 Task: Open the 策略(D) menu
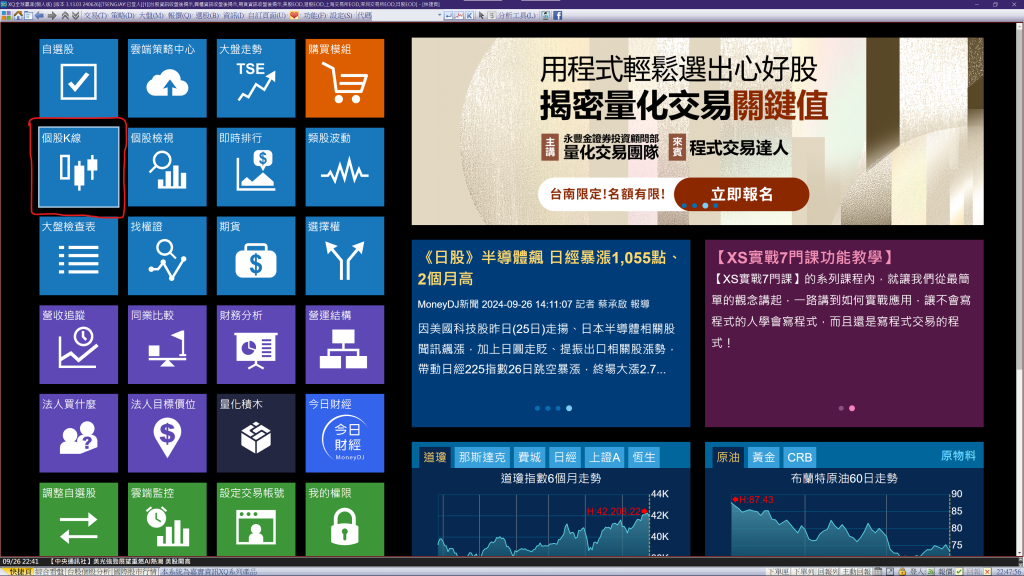[123, 15]
